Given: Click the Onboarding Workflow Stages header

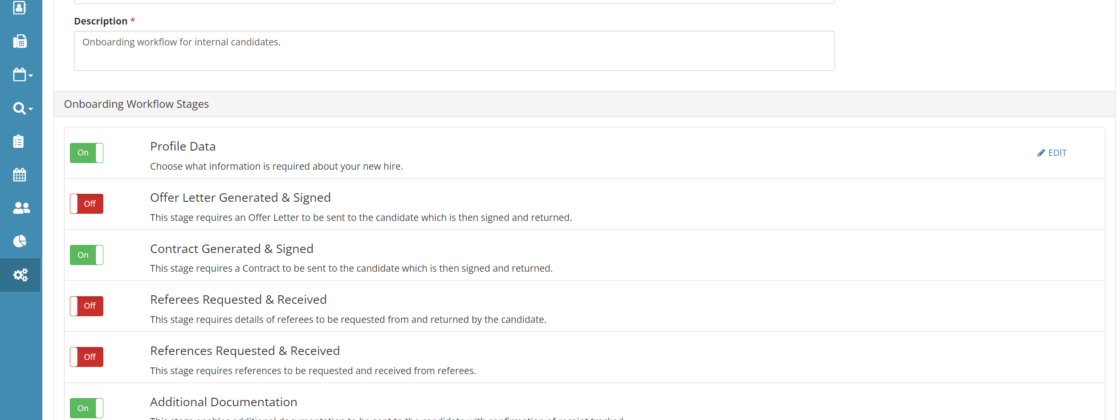Looking at the screenshot, I should (x=136, y=104).
